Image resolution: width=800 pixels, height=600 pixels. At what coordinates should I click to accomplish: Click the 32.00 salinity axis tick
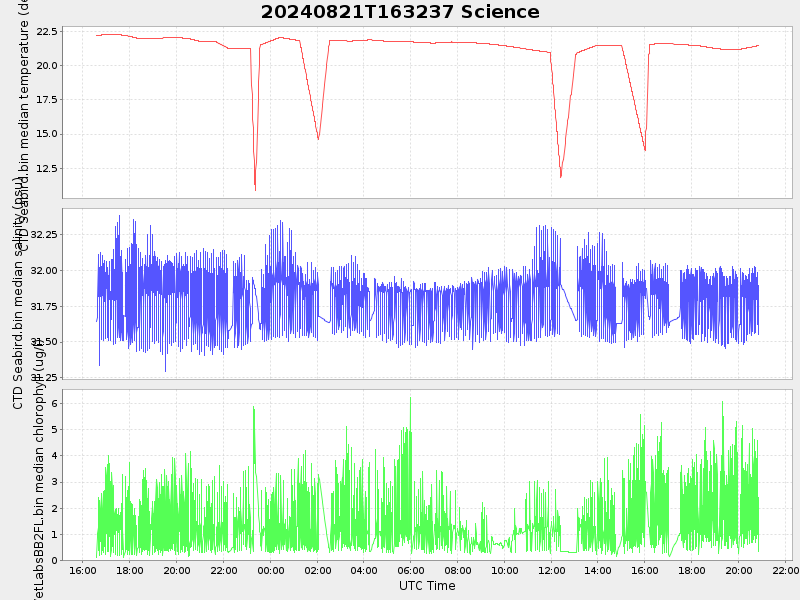pos(45,270)
